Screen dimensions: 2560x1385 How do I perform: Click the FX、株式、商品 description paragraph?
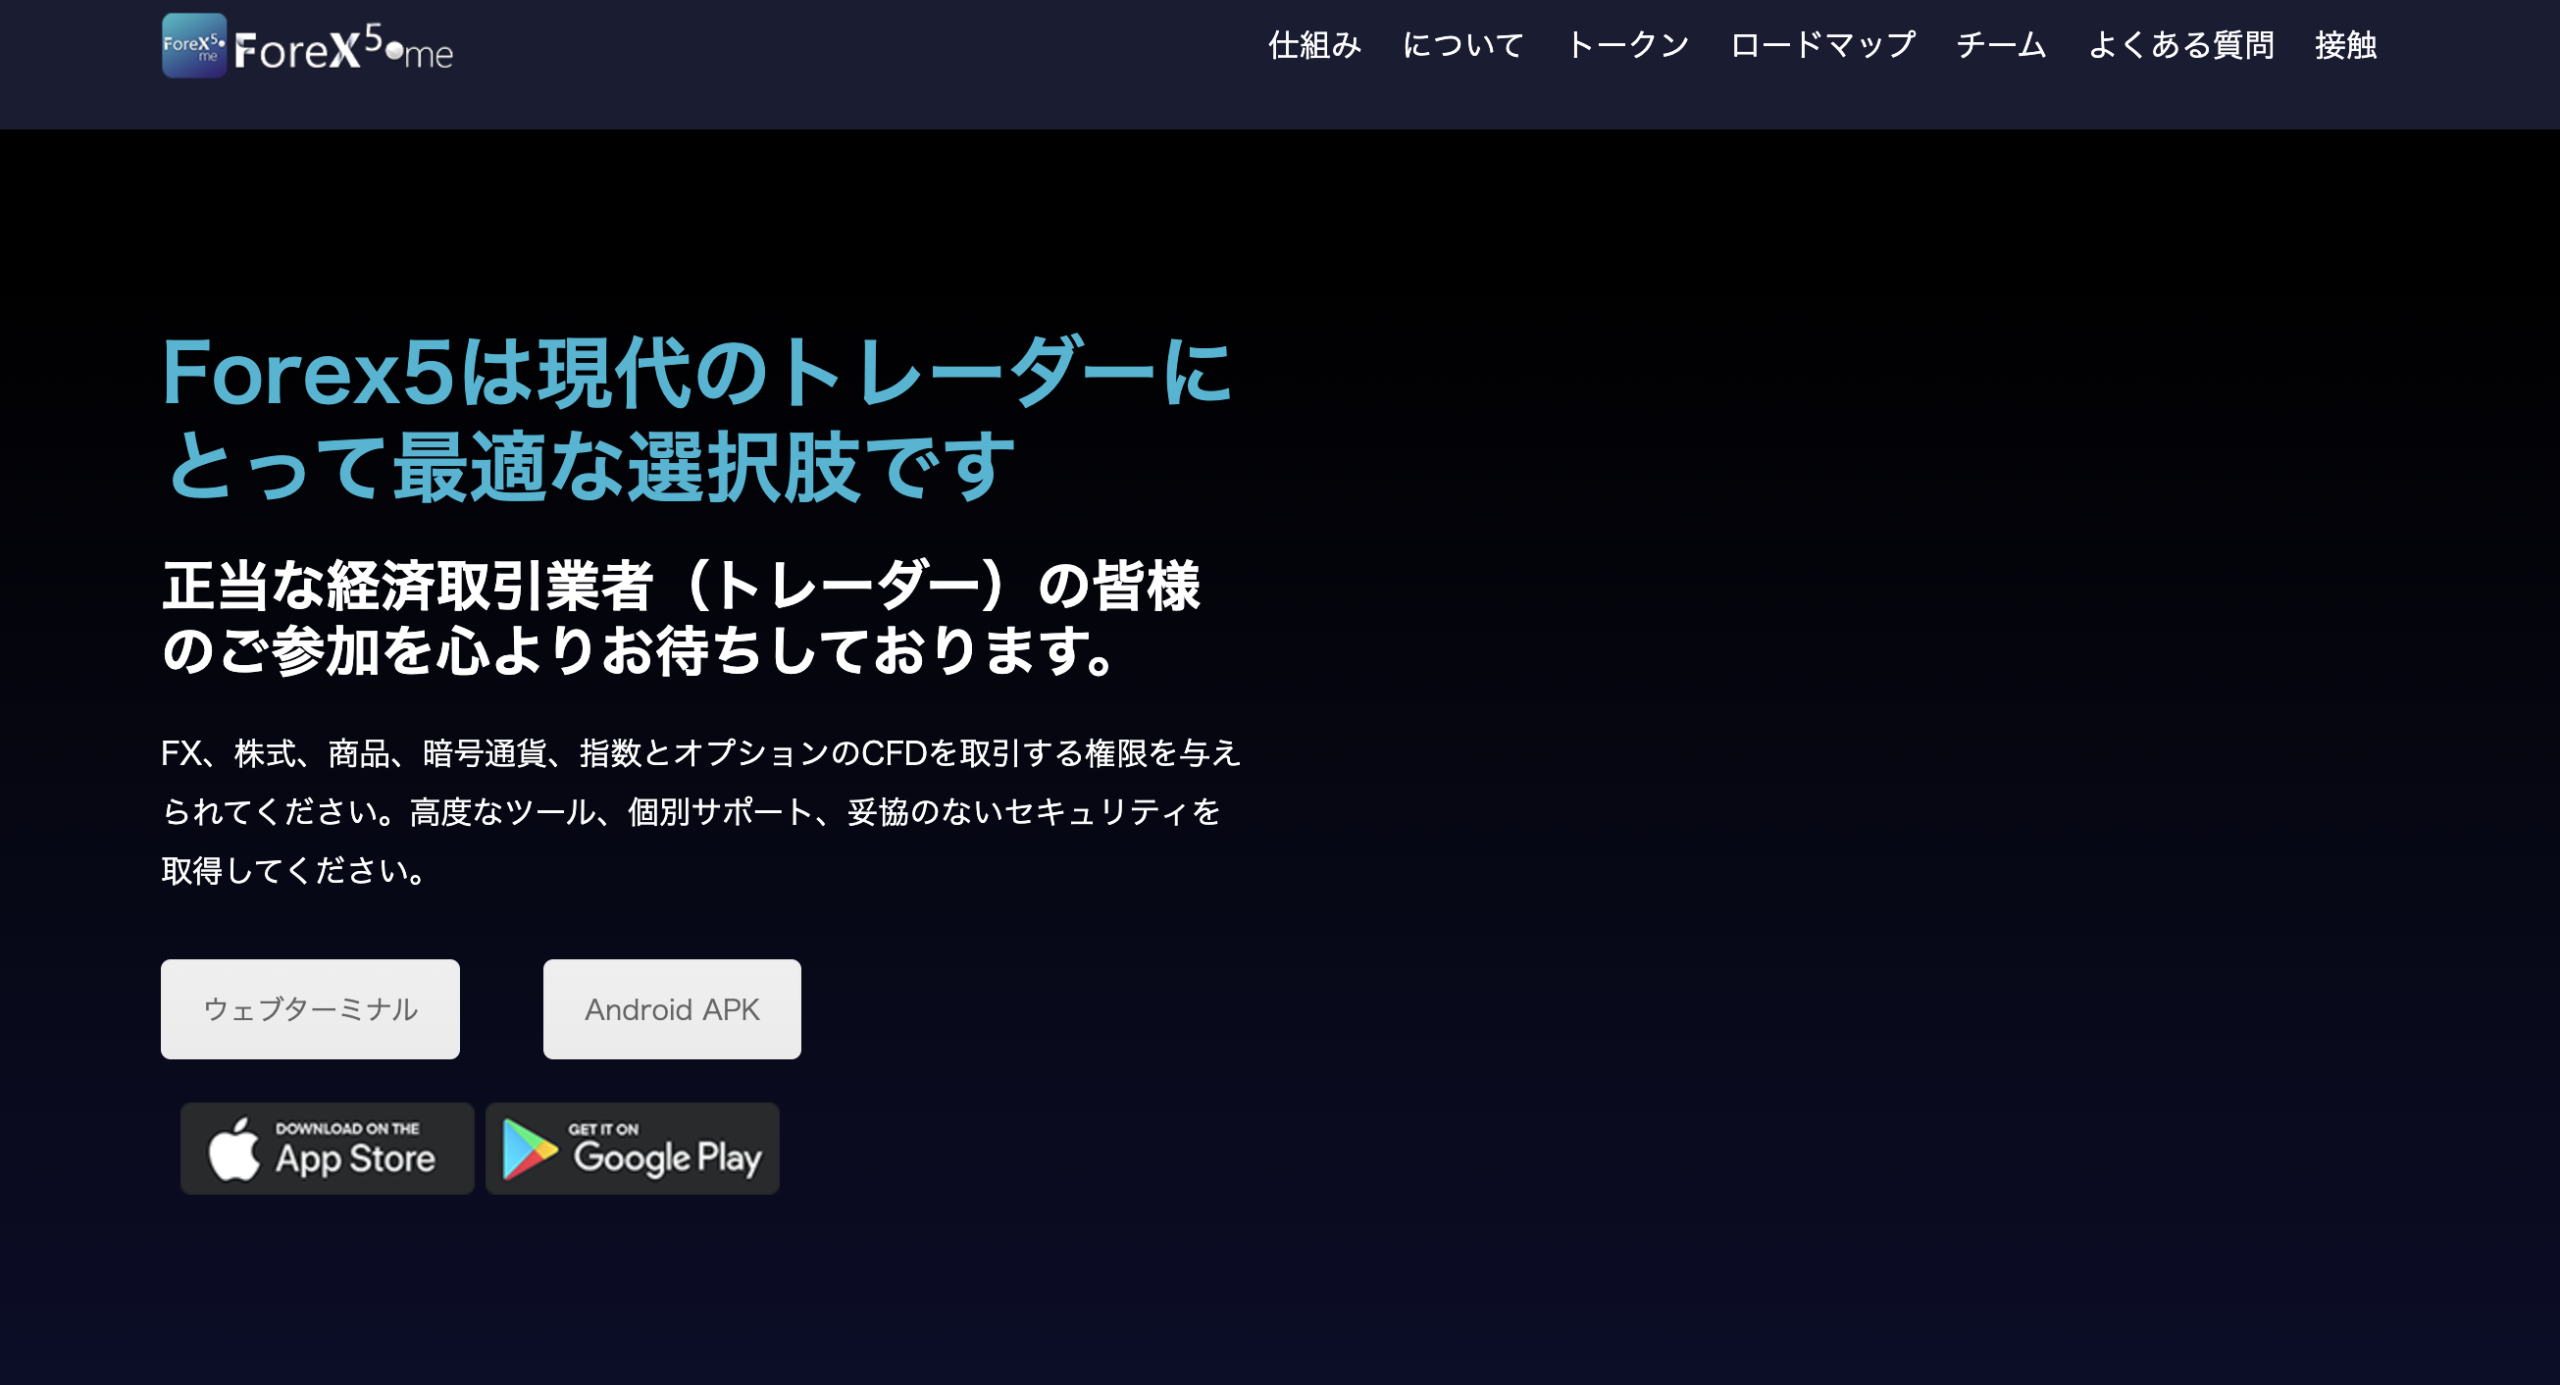point(700,811)
